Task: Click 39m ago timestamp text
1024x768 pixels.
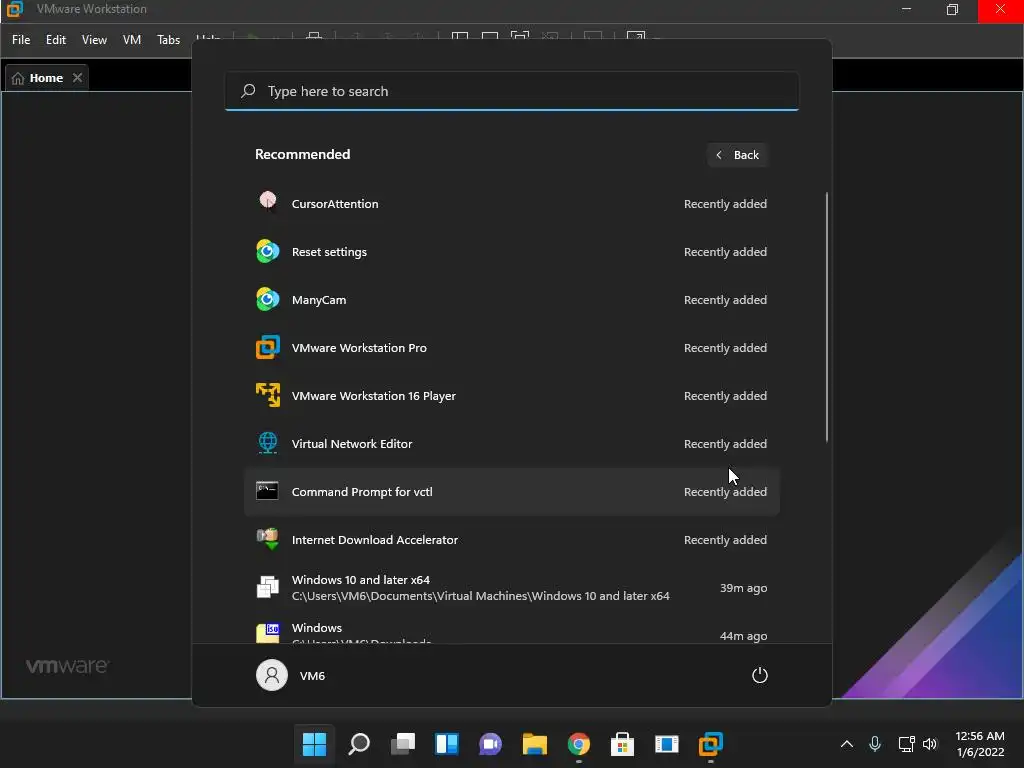Action: click(743, 588)
